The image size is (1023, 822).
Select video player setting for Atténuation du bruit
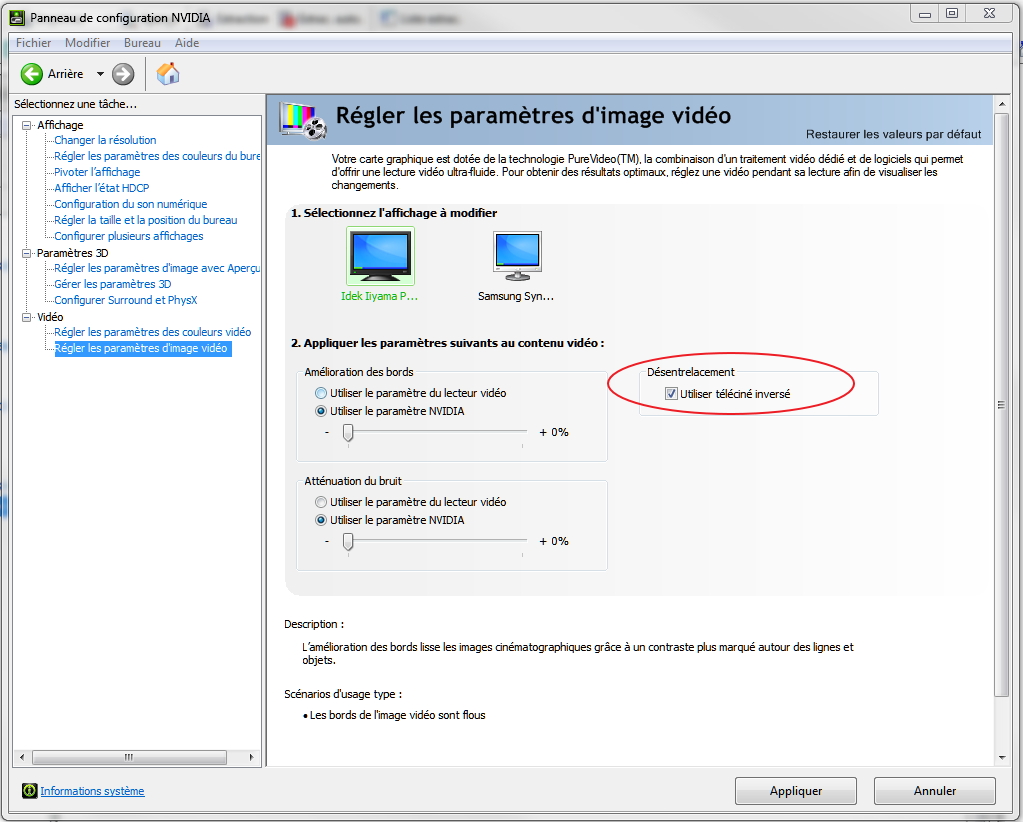(320, 502)
